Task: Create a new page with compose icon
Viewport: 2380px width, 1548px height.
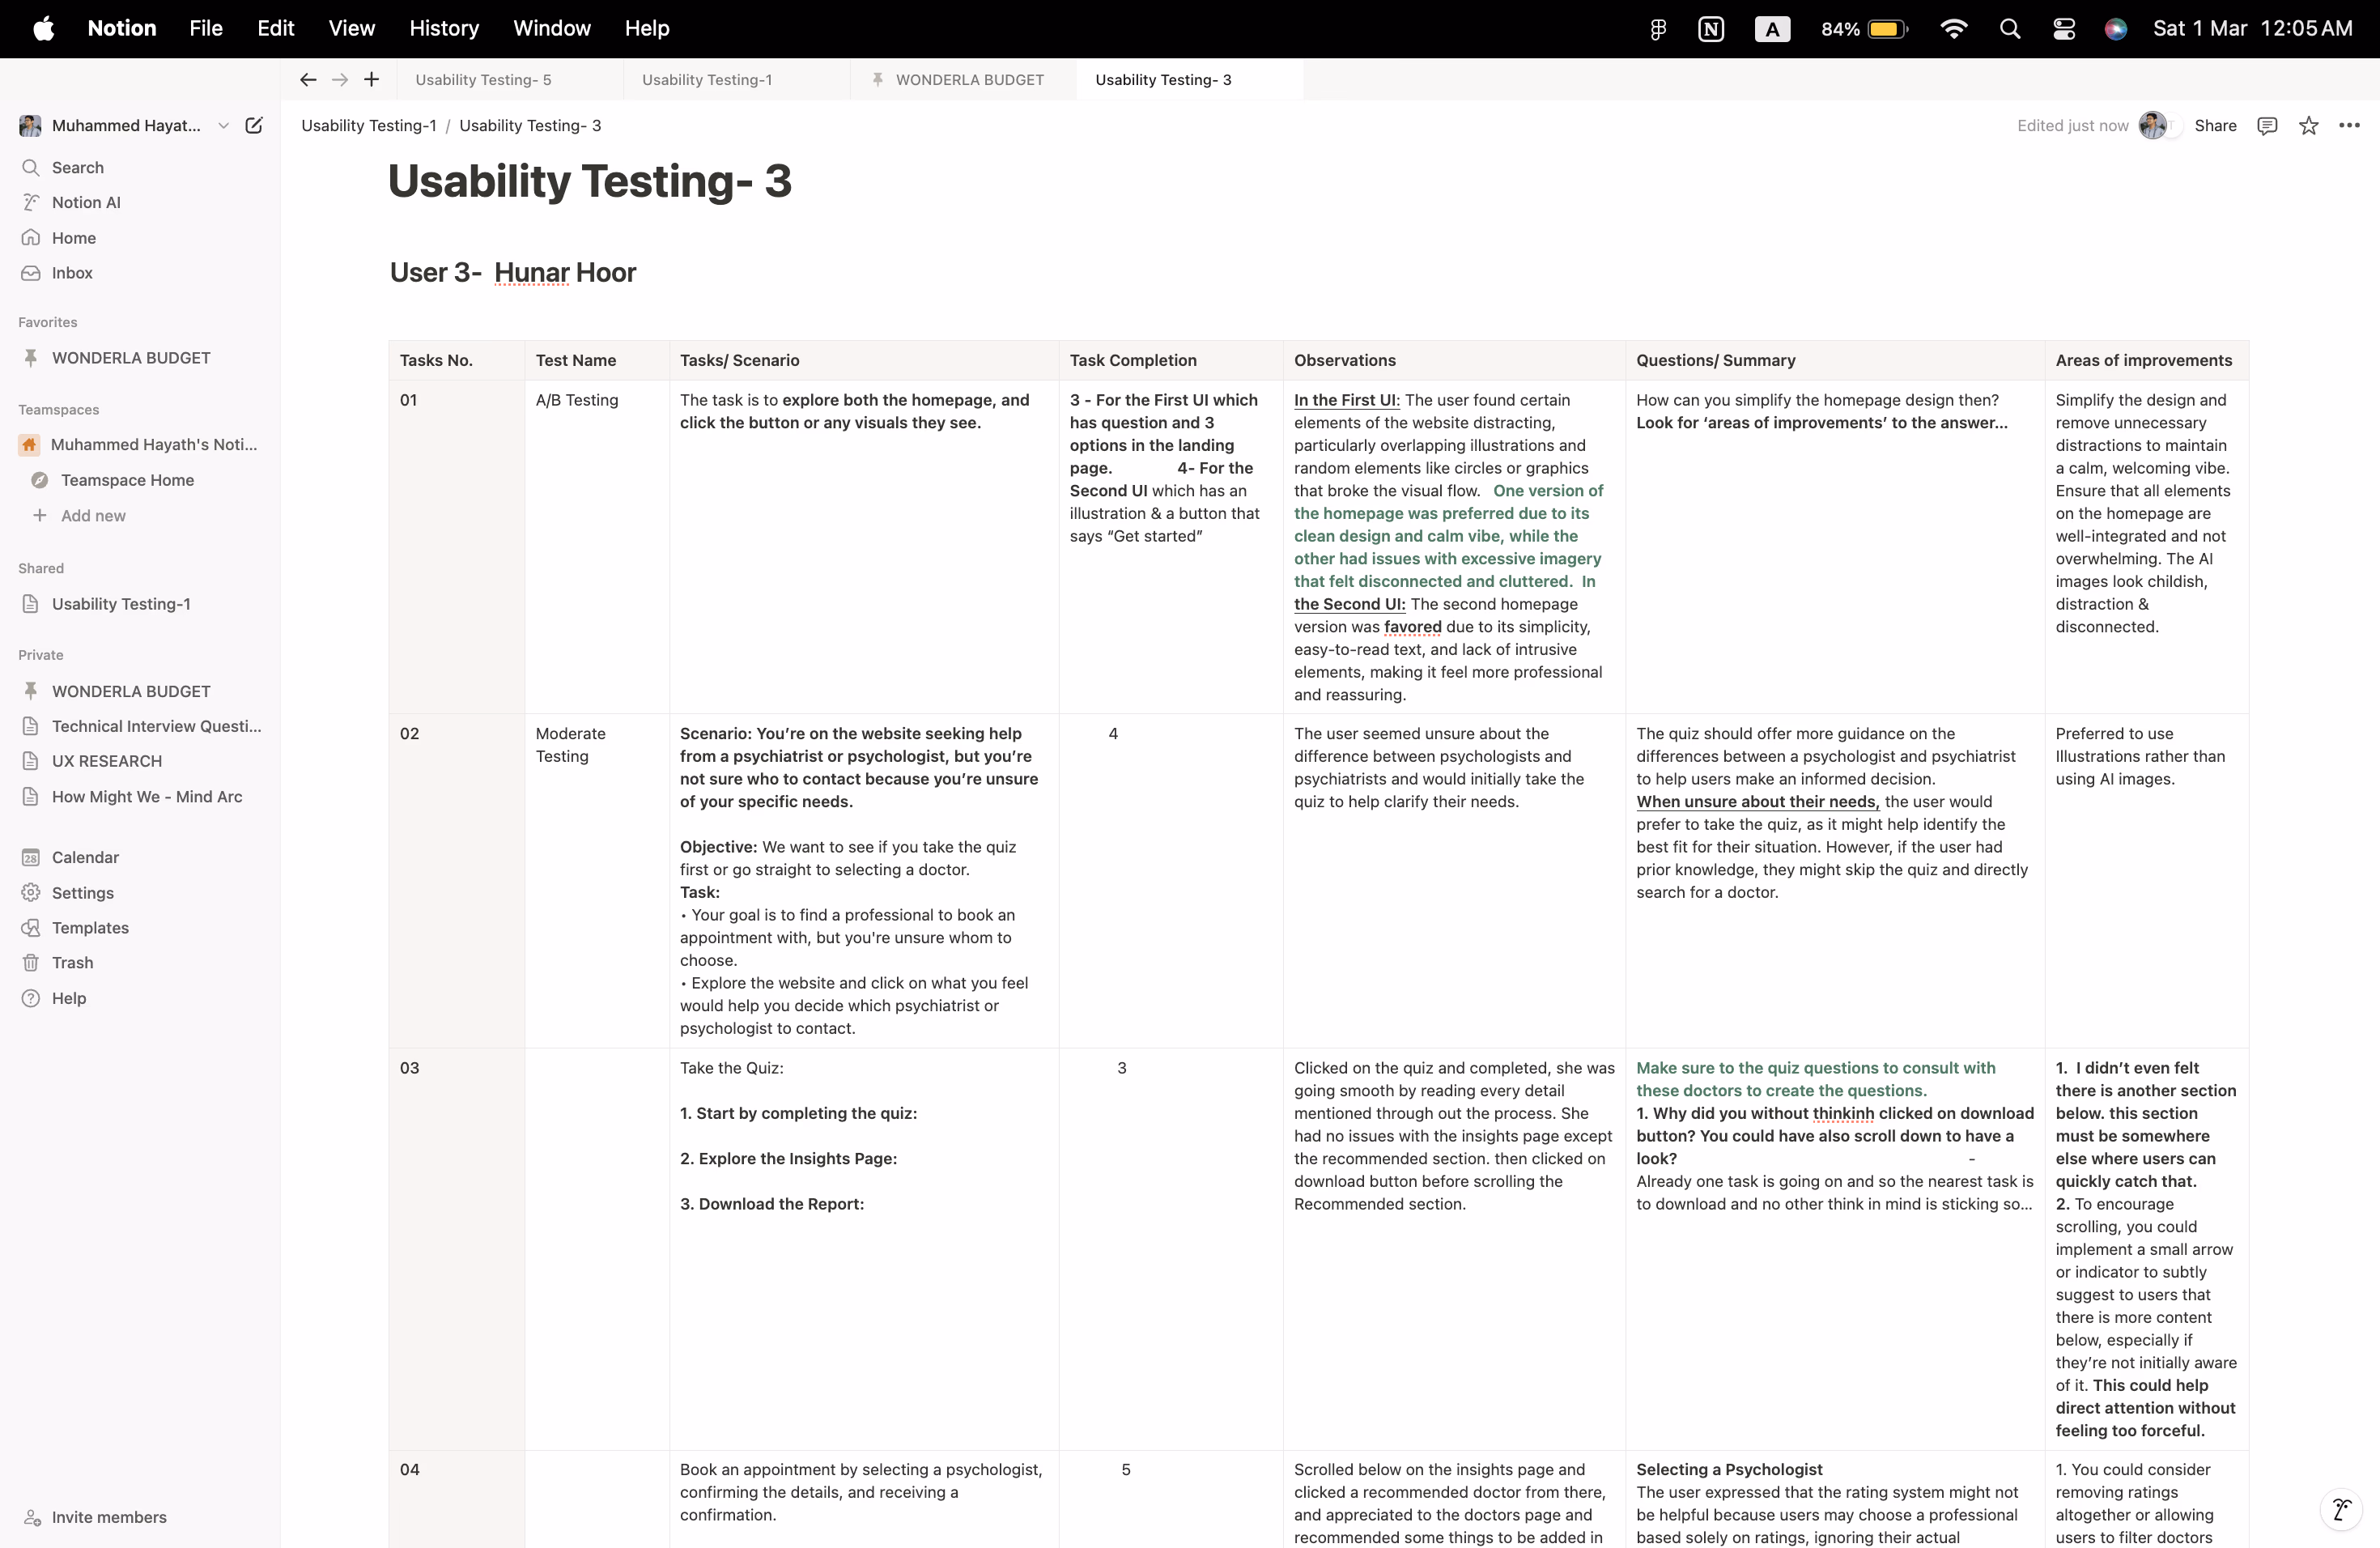Action: pyautogui.click(x=254, y=125)
